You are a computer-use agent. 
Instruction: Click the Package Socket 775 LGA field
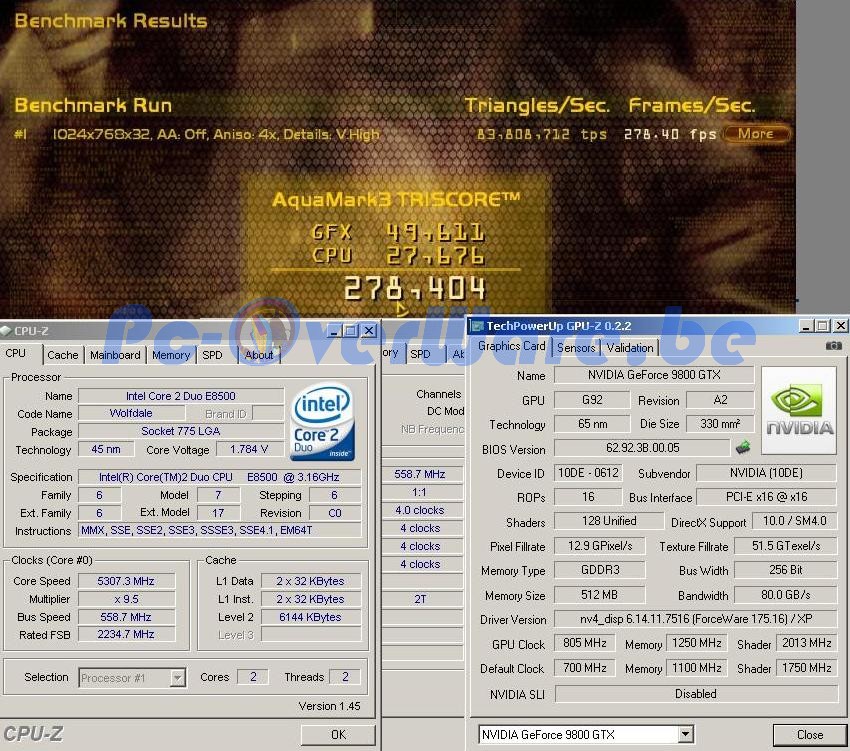click(x=181, y=431)
